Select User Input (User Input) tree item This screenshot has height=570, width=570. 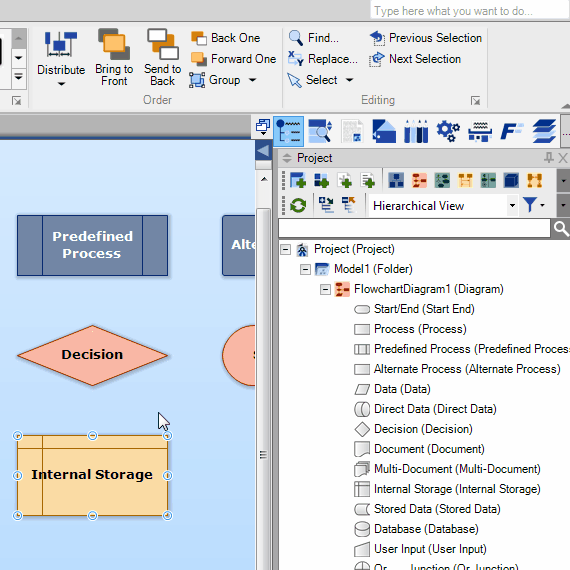pos(421,549)
